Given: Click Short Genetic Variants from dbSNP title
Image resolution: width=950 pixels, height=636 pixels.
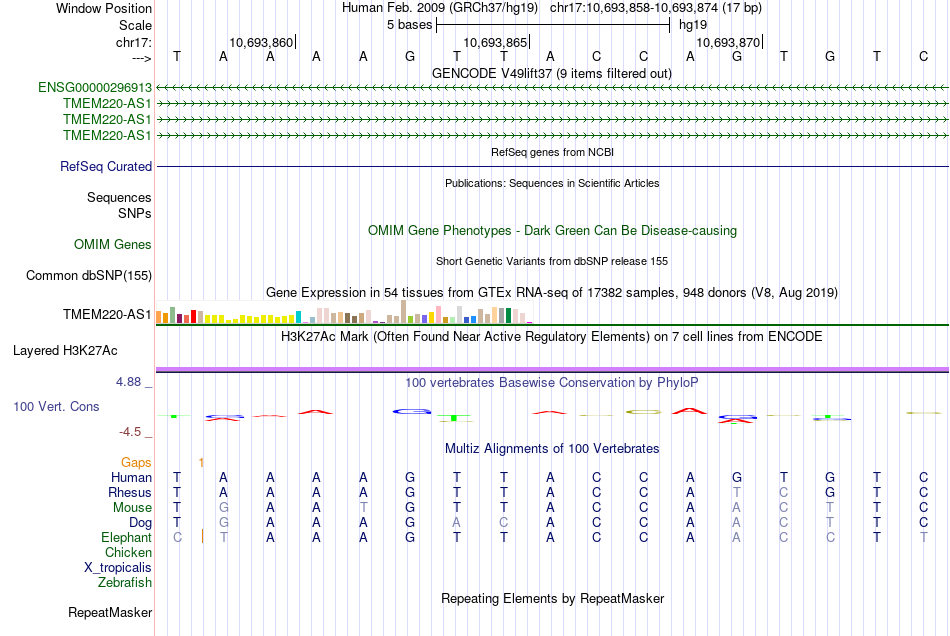Looking at the screenshot, I should (x=551, y=262).
